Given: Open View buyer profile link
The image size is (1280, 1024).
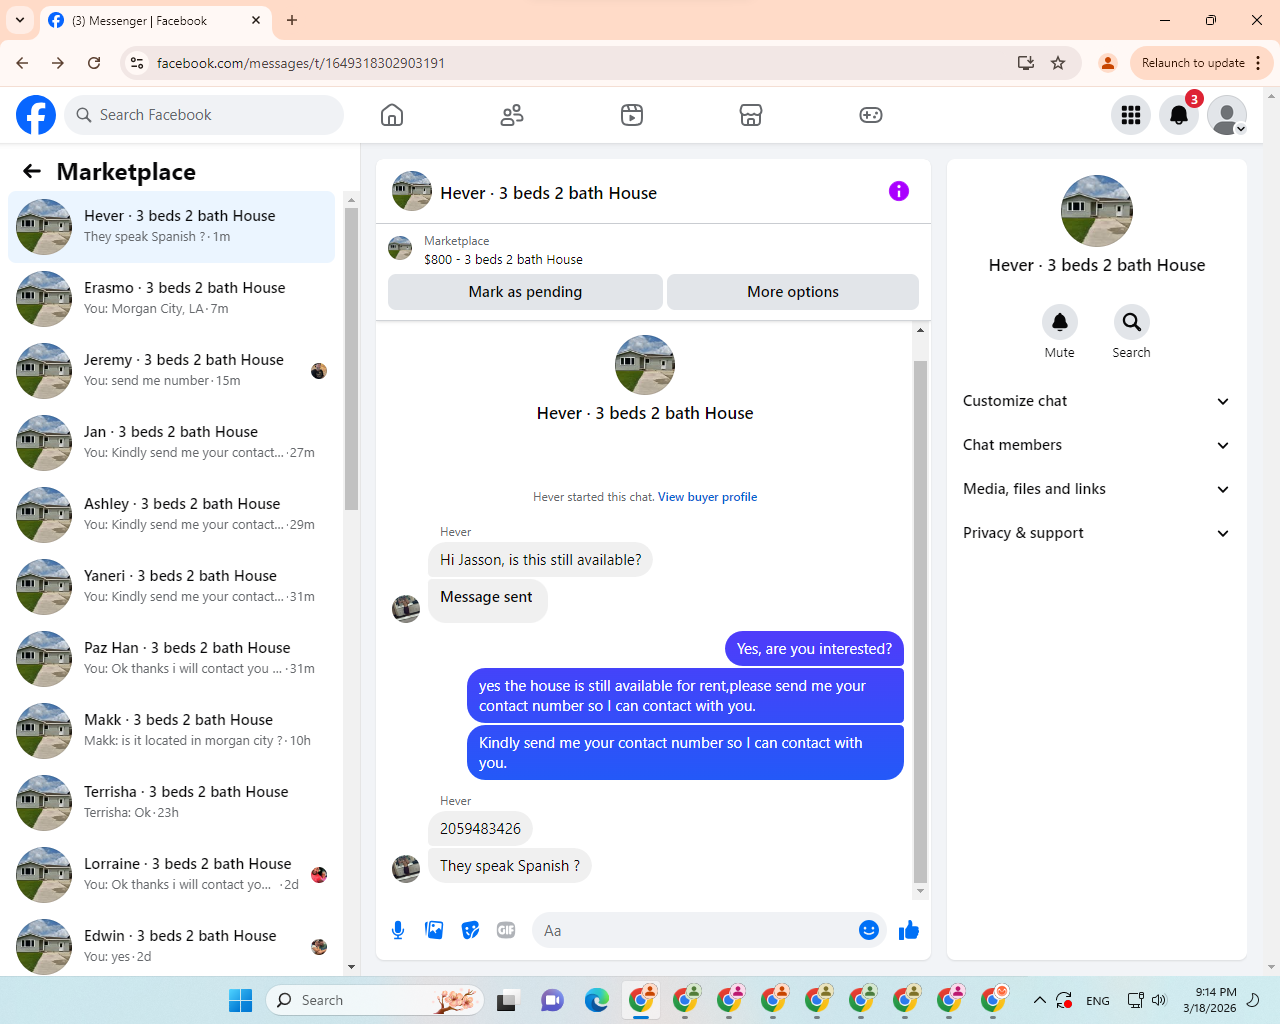Looking at the screenshot, I should pos(707,497).
